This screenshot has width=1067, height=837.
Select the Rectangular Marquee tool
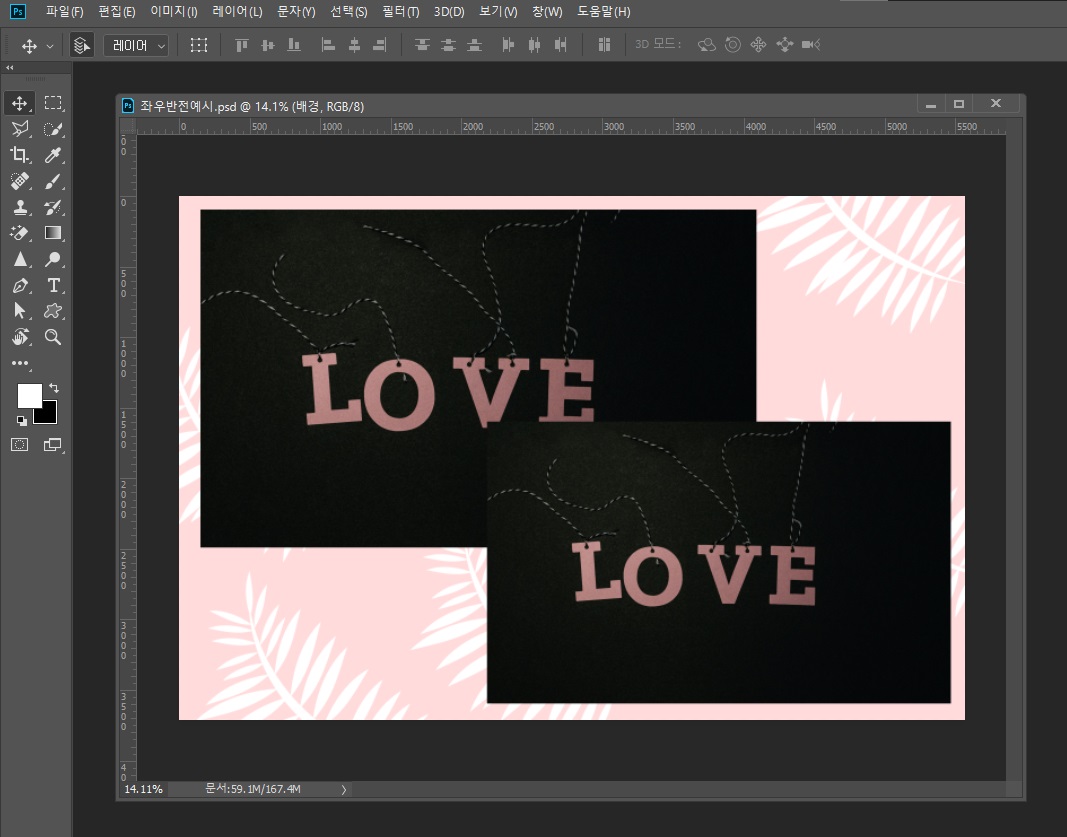pyautogui.click(x=53, y=103)
